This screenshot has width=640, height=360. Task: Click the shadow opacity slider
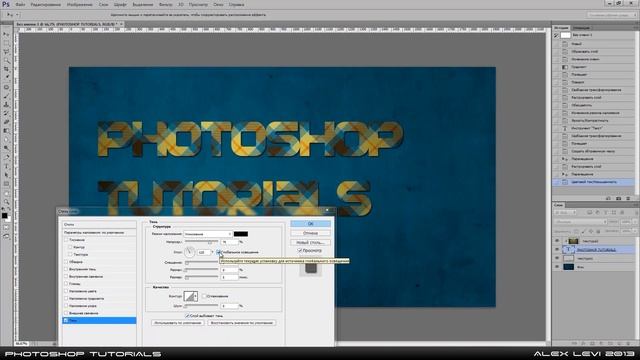click(201, 242)
